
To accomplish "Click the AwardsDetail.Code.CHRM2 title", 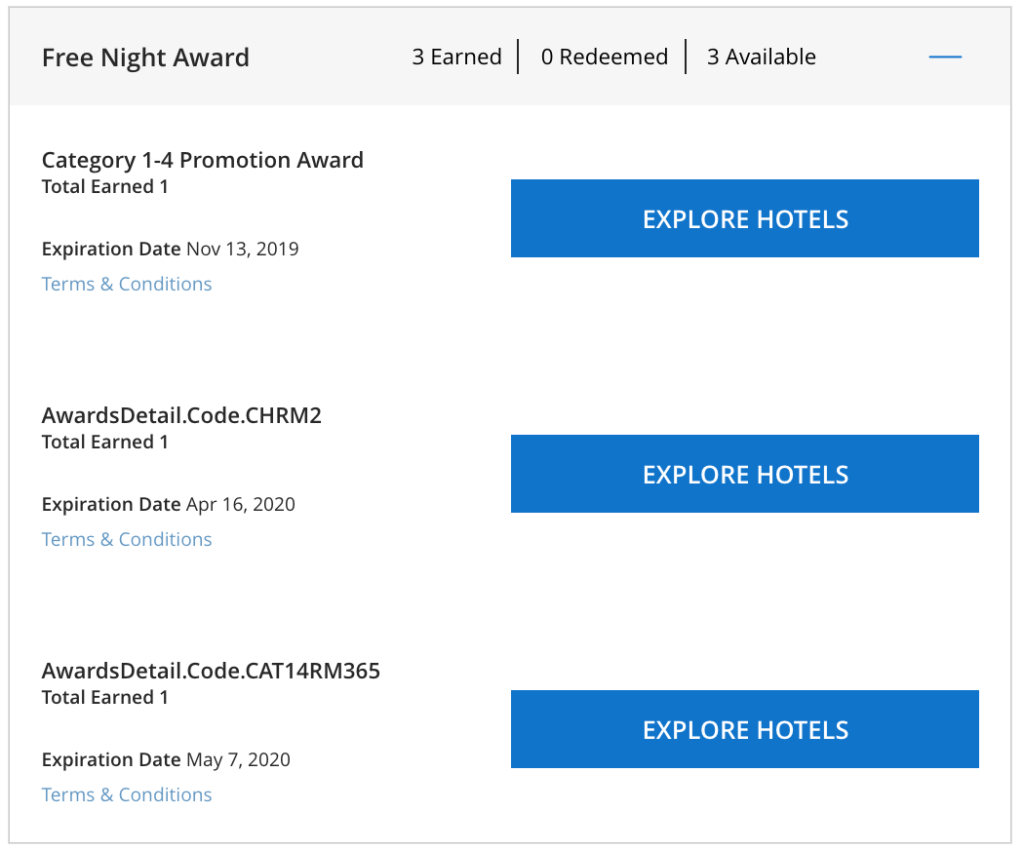I will [x=181, y=415].
